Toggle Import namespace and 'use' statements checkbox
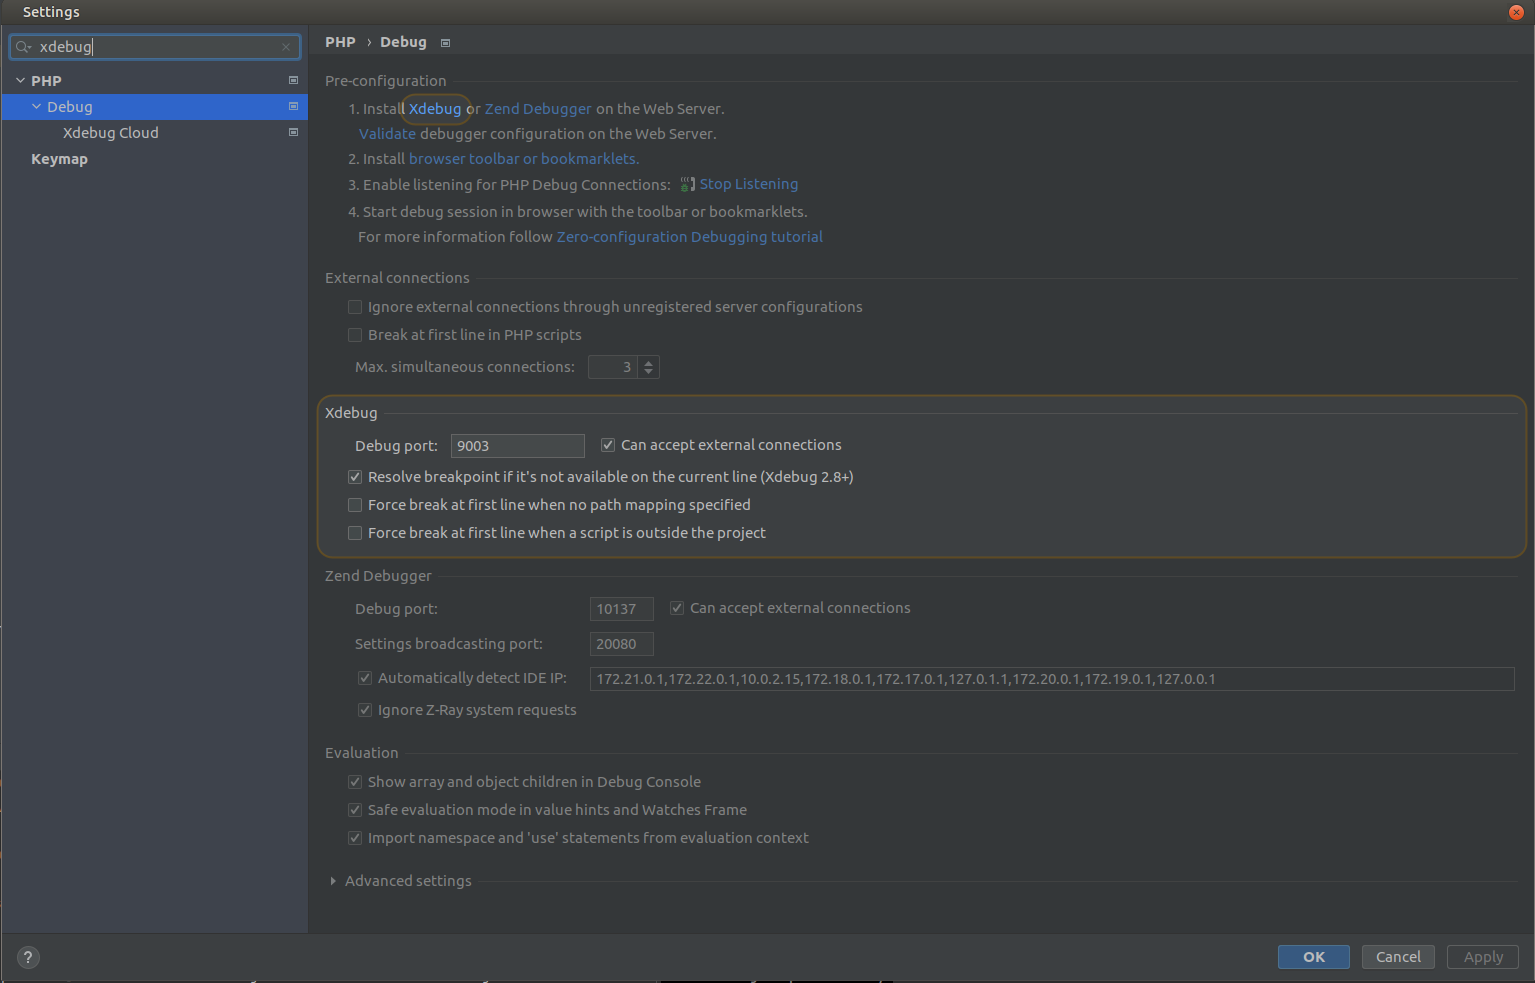The height and width of the screenshot is (983, 1535). 355,838
